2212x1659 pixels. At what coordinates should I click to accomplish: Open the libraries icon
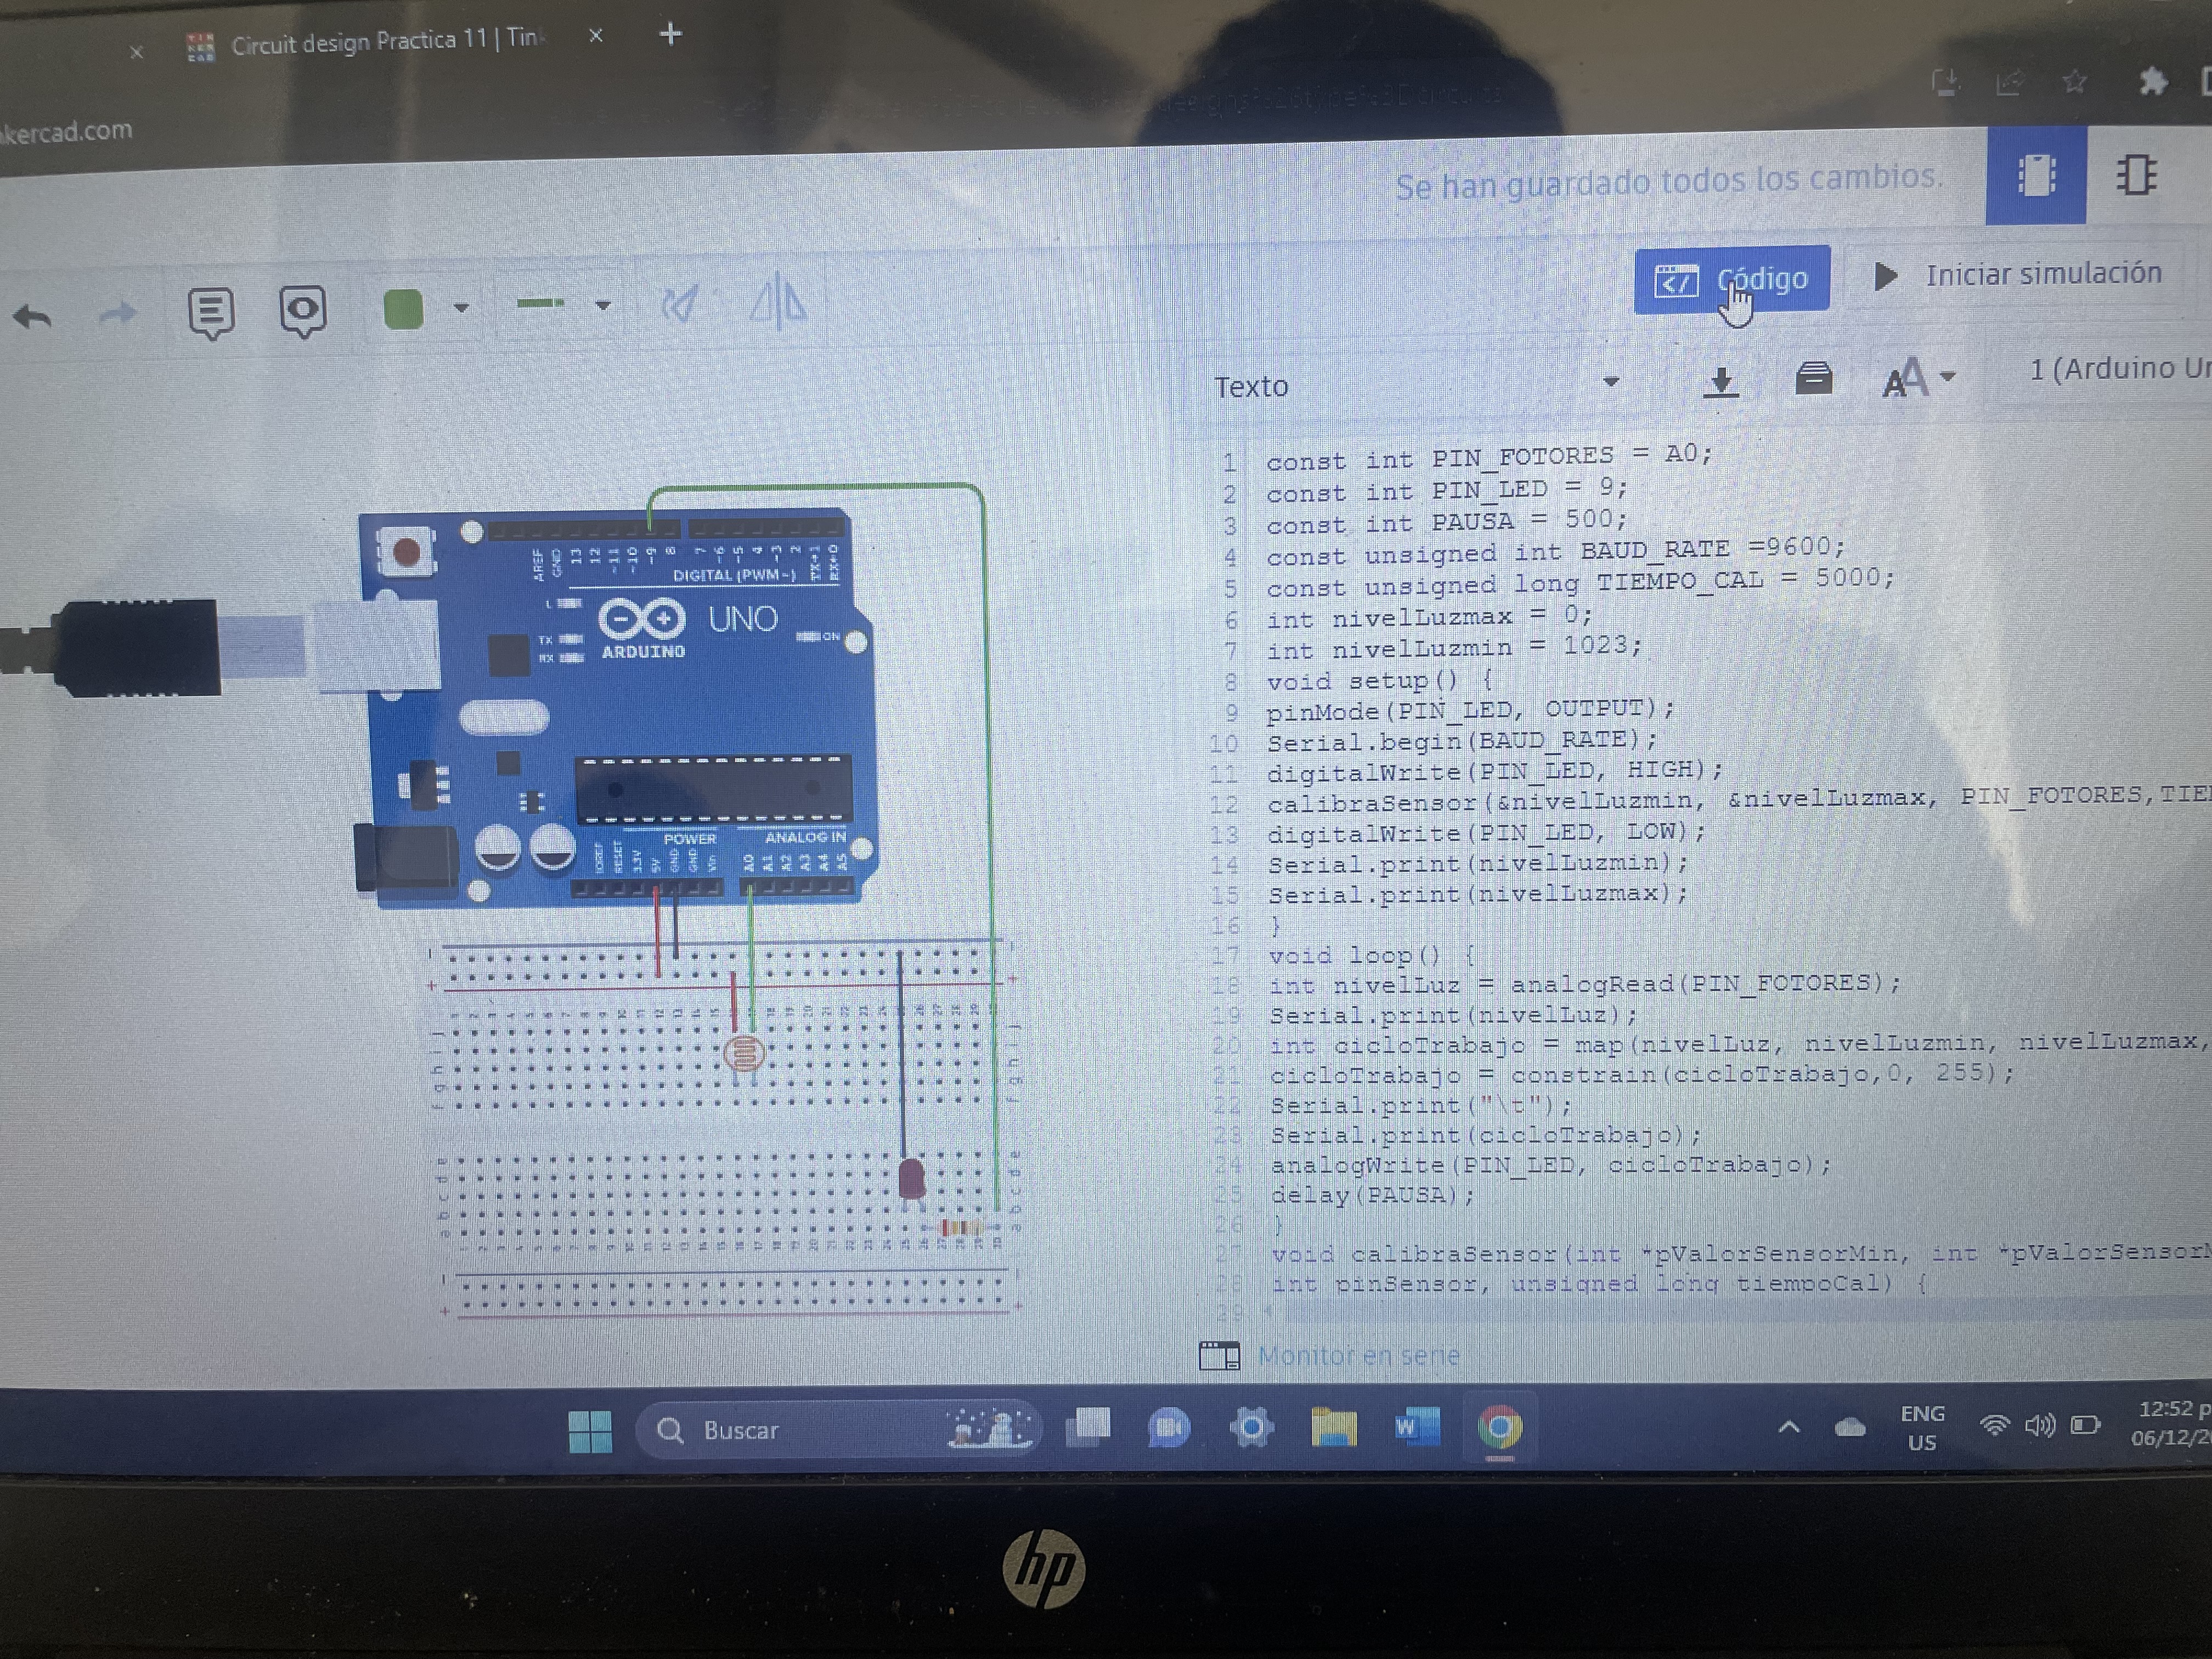pos(1813,379)
